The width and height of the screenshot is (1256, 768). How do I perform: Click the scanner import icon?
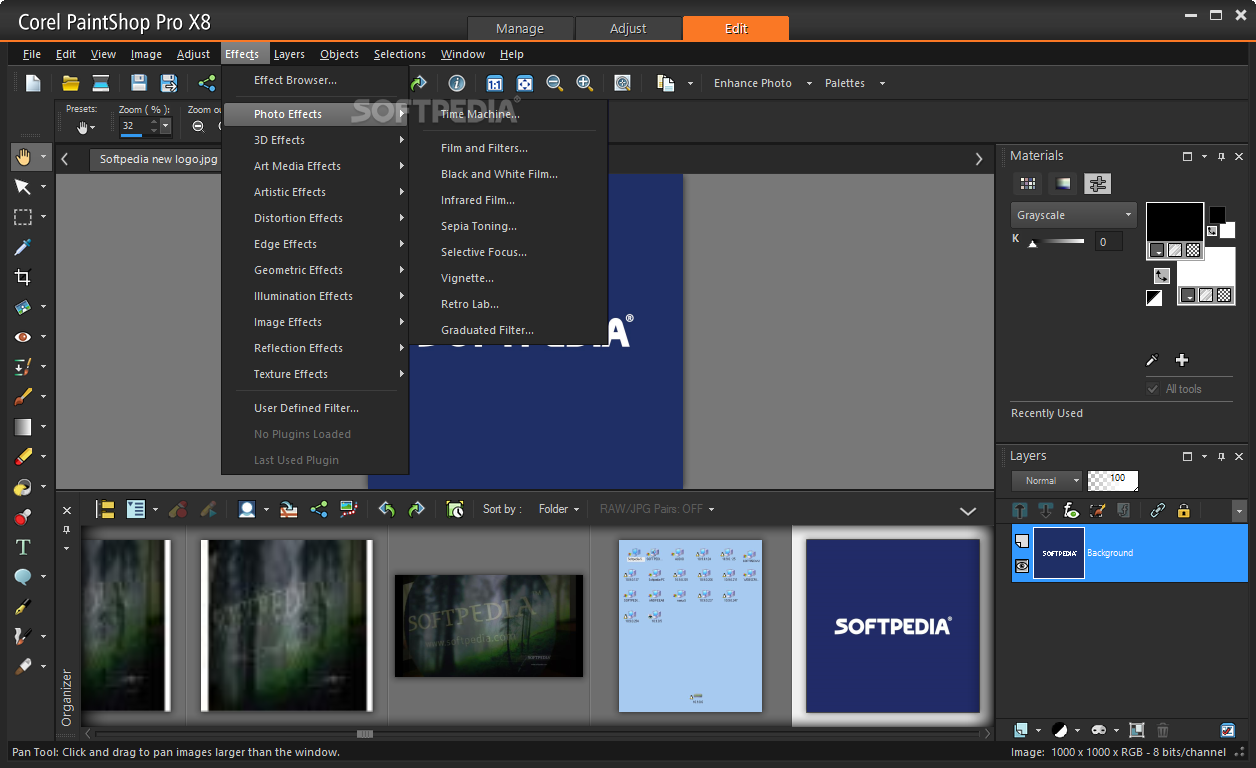[x=101, y=83]
